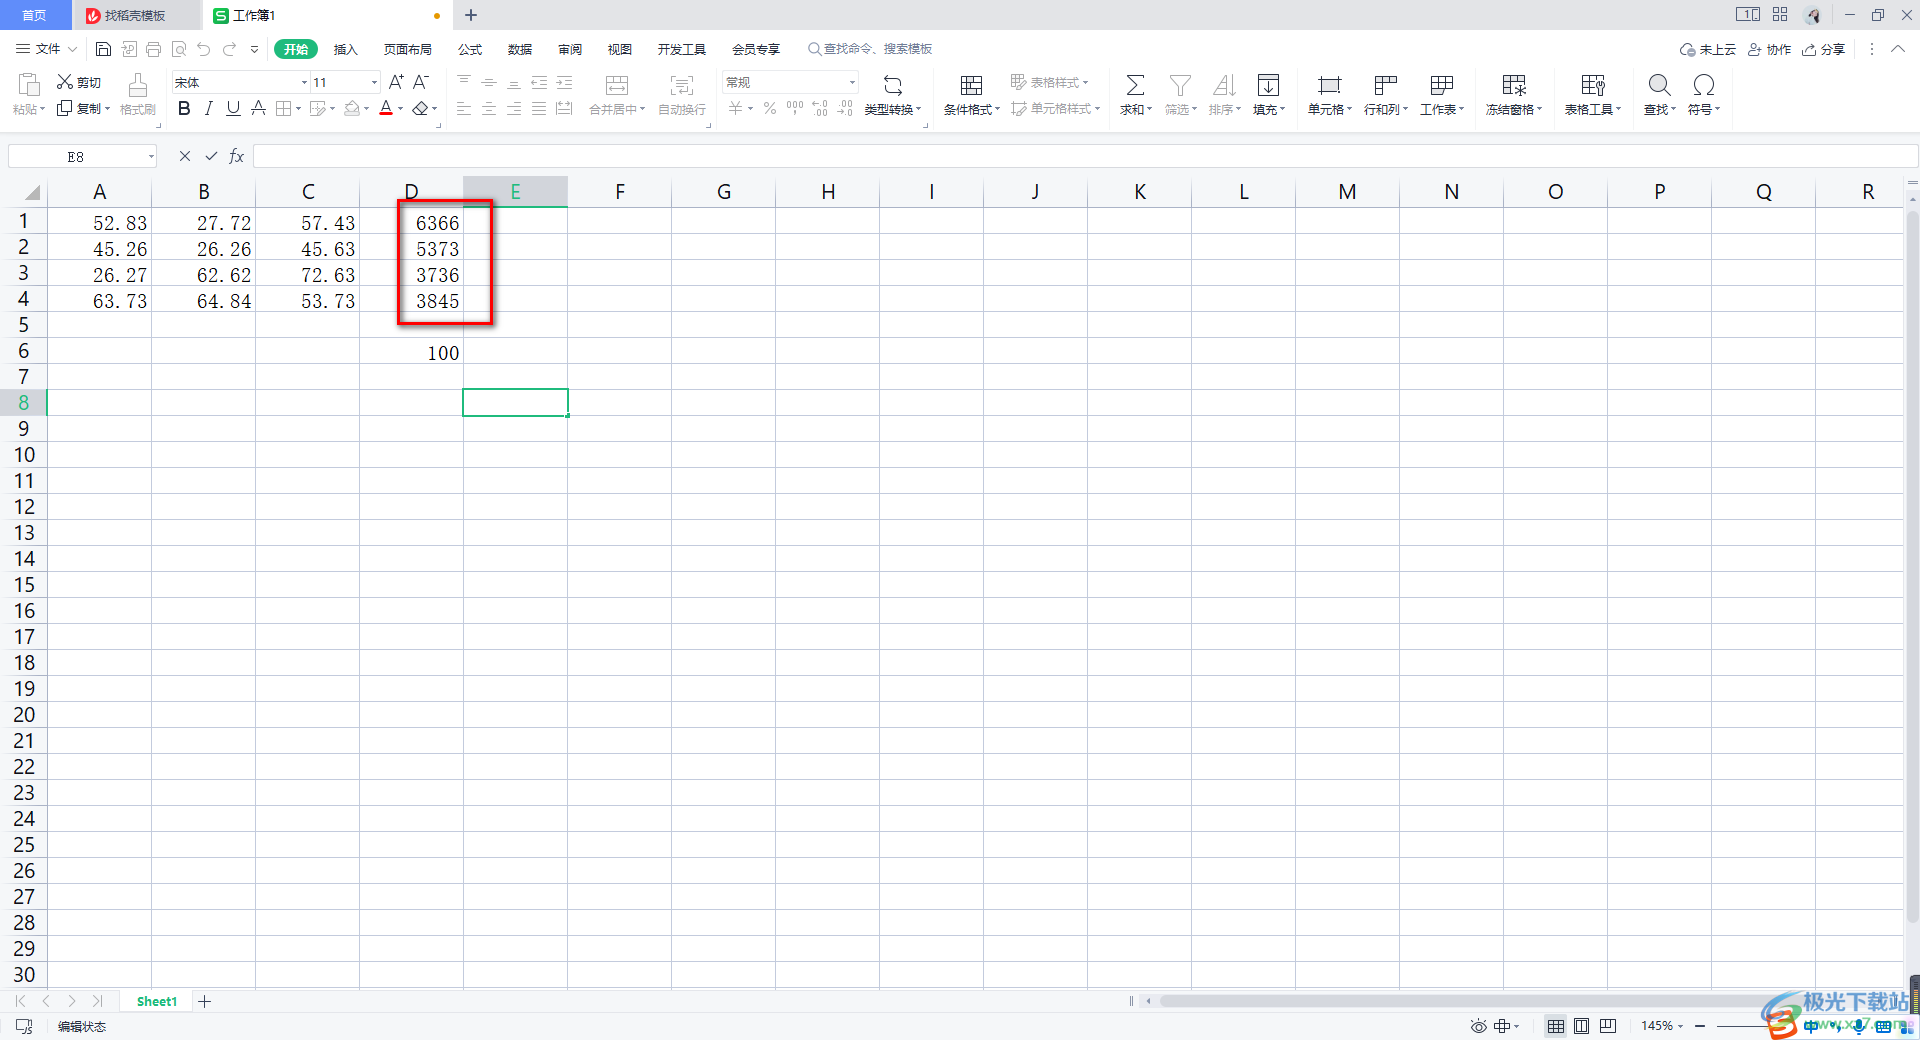This screenshot has height=1040, width=1920.
Task: Click the formula bar input field
Action: coord(1085,156)
